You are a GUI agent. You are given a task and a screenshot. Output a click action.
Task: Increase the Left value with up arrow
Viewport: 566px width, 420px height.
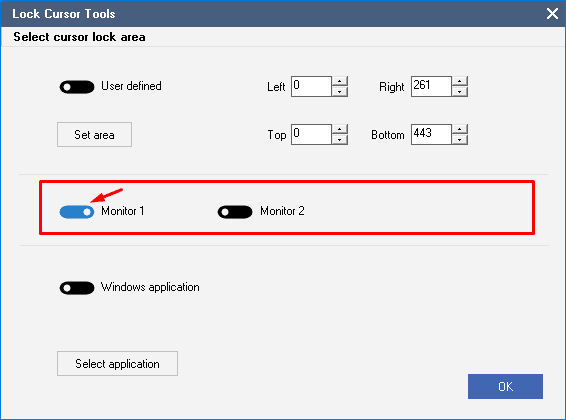click(x=340, y=81)
